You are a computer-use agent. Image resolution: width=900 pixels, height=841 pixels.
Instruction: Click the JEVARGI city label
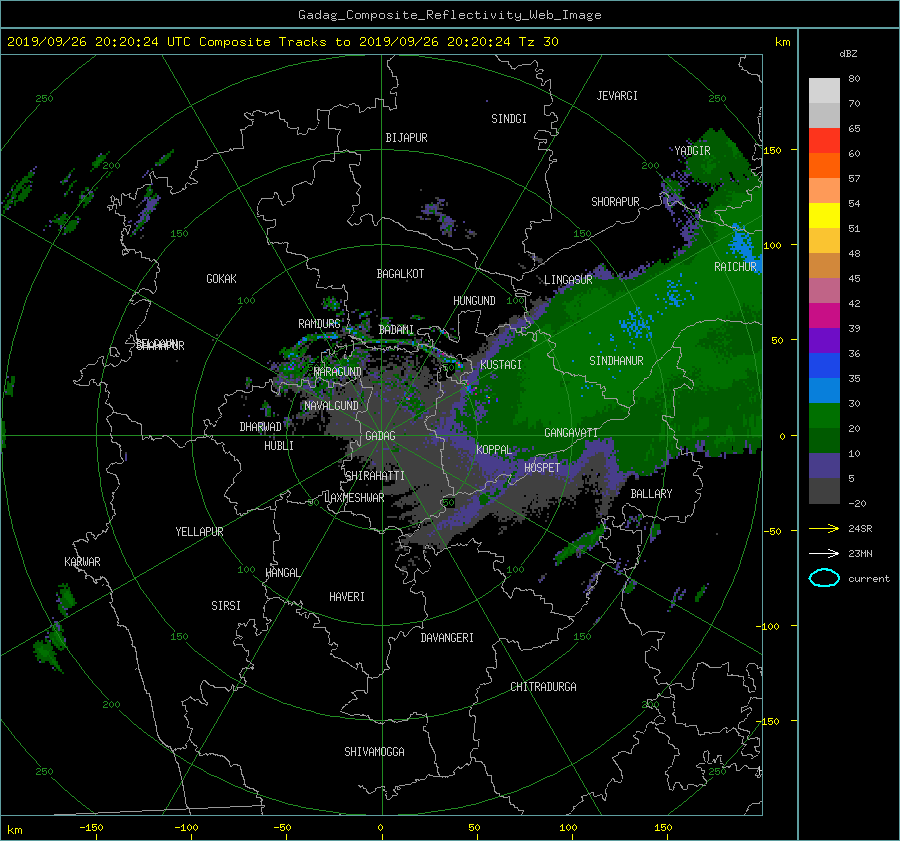tap(617, 96)
